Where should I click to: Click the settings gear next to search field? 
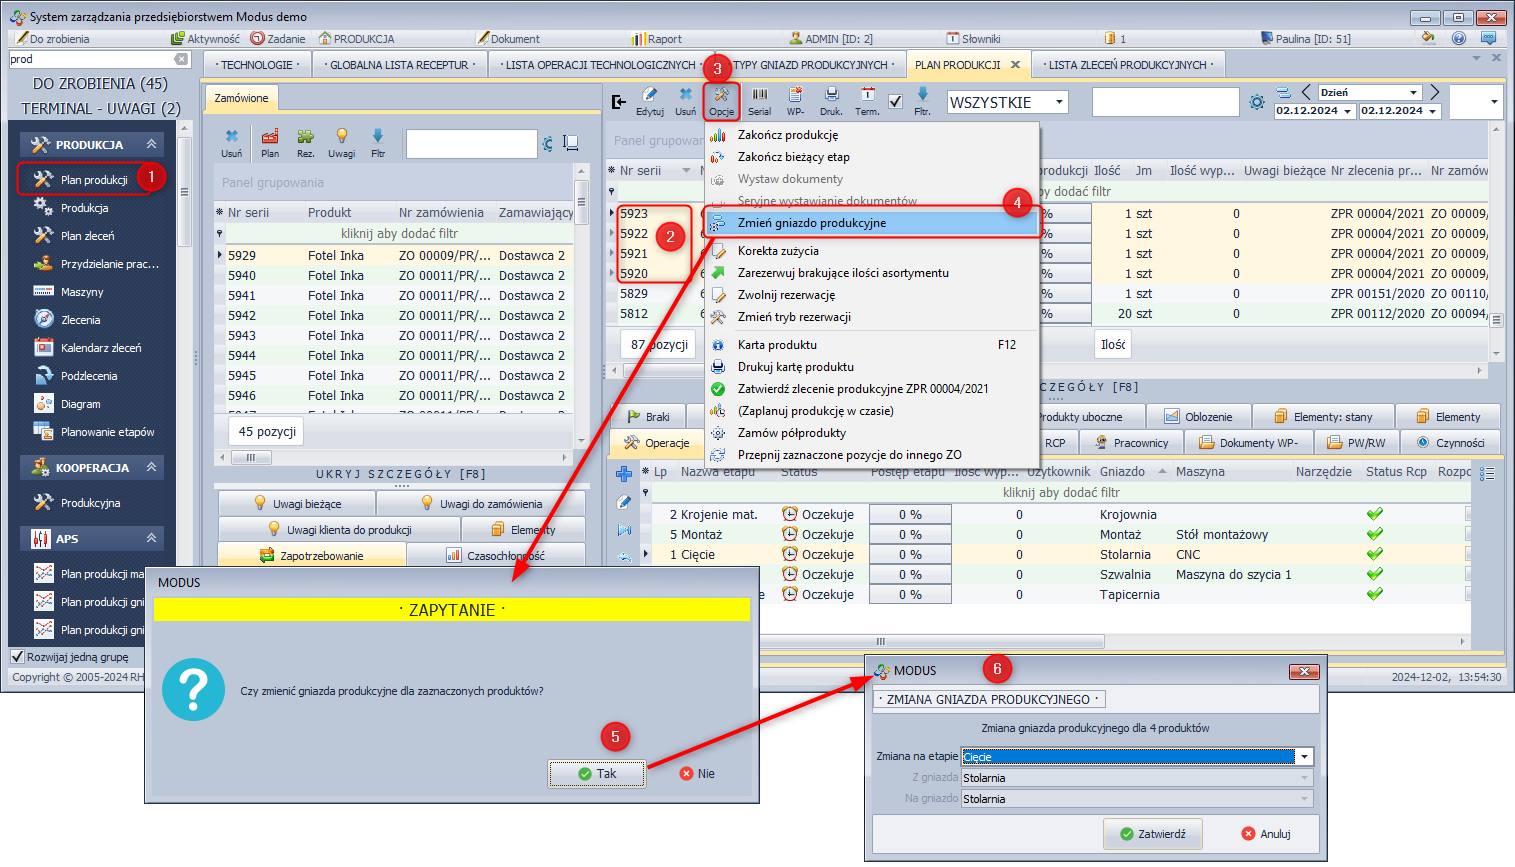tap(1257, 102)
